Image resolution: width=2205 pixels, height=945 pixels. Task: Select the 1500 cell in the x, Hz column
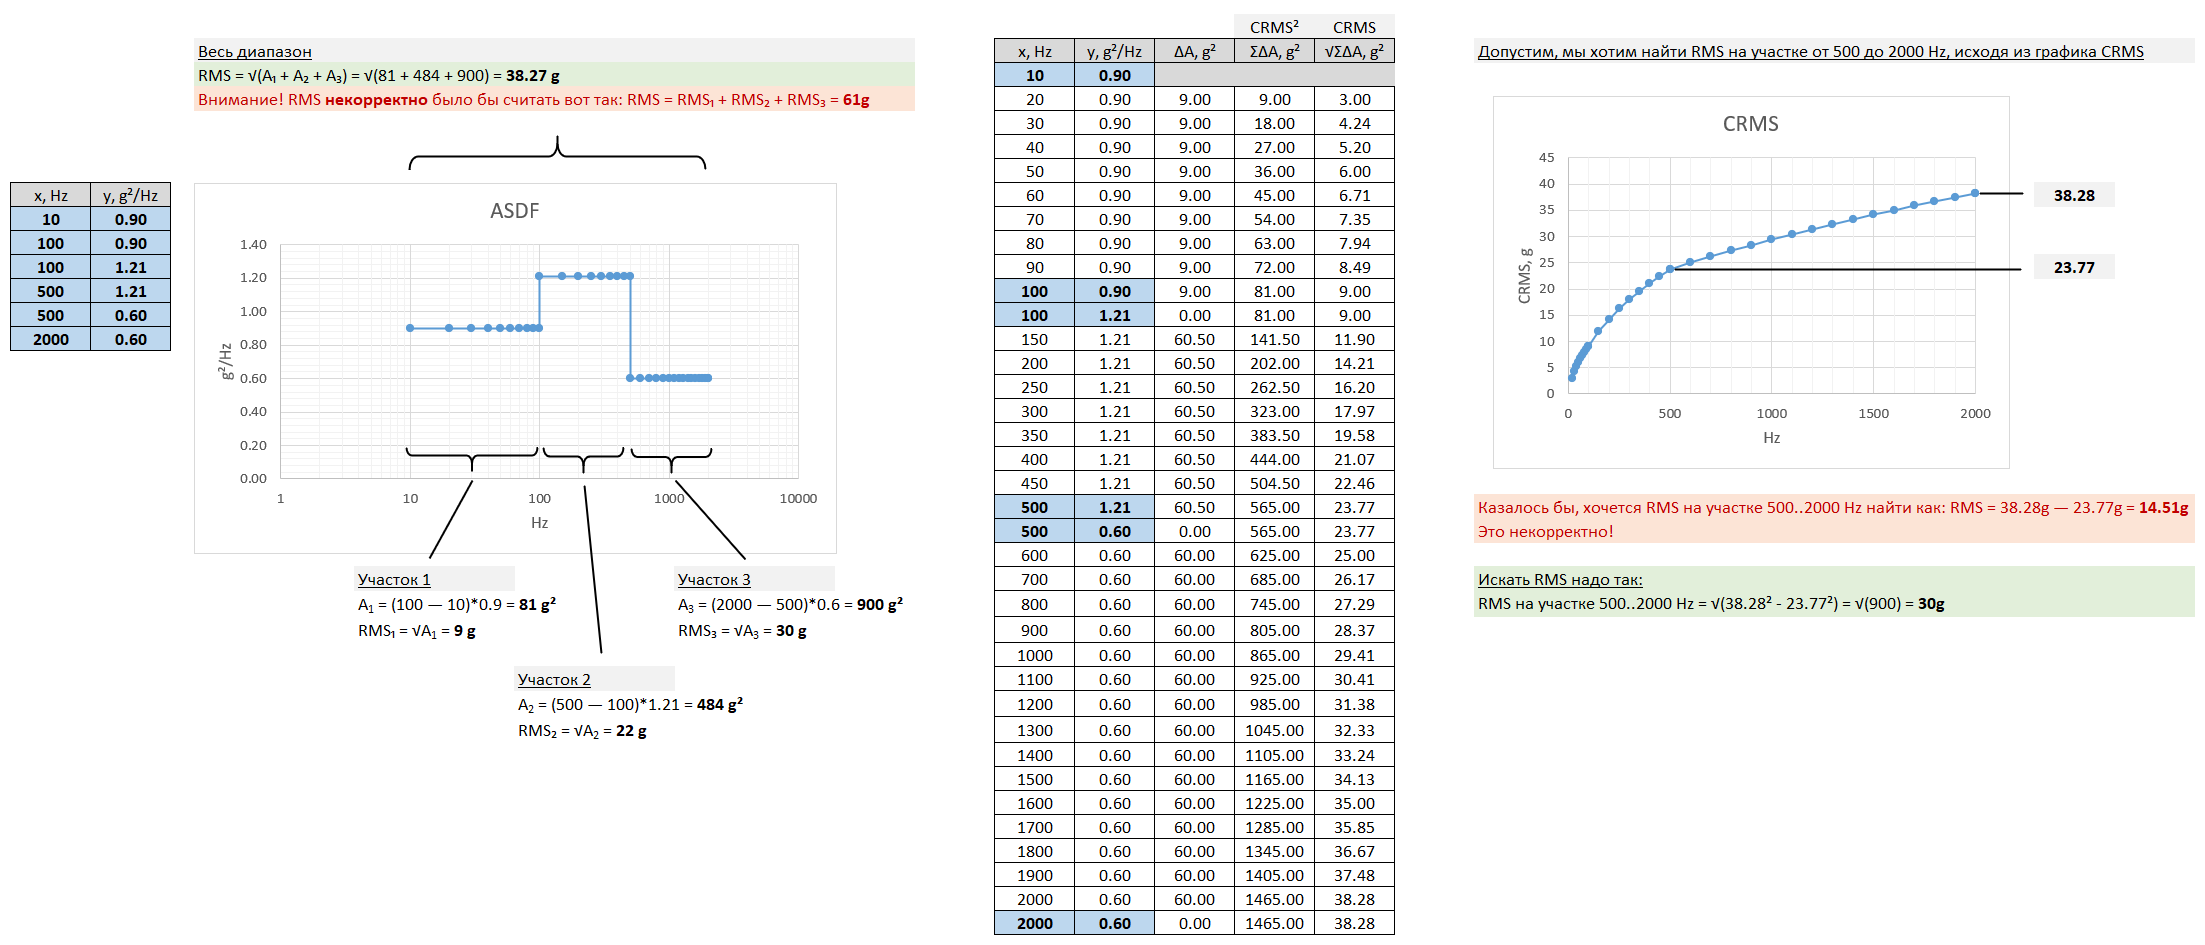(1035, 779)
